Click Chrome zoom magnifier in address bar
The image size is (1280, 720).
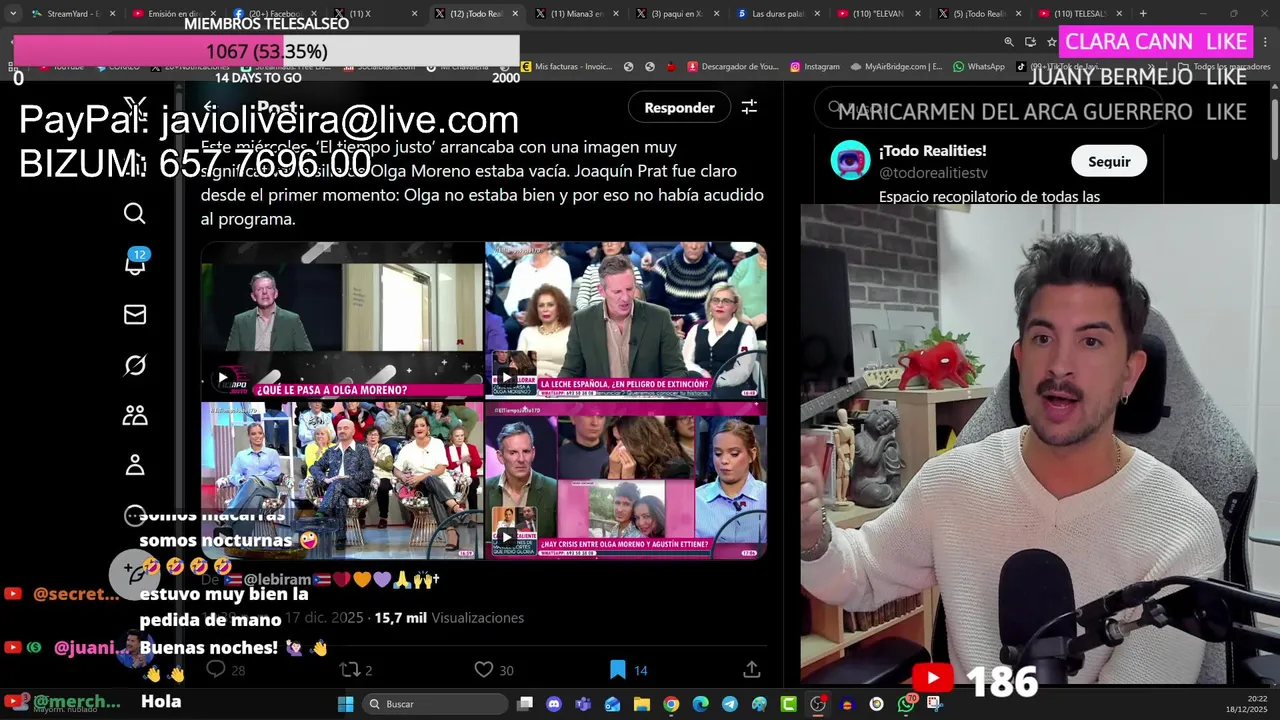point(1009,41)
